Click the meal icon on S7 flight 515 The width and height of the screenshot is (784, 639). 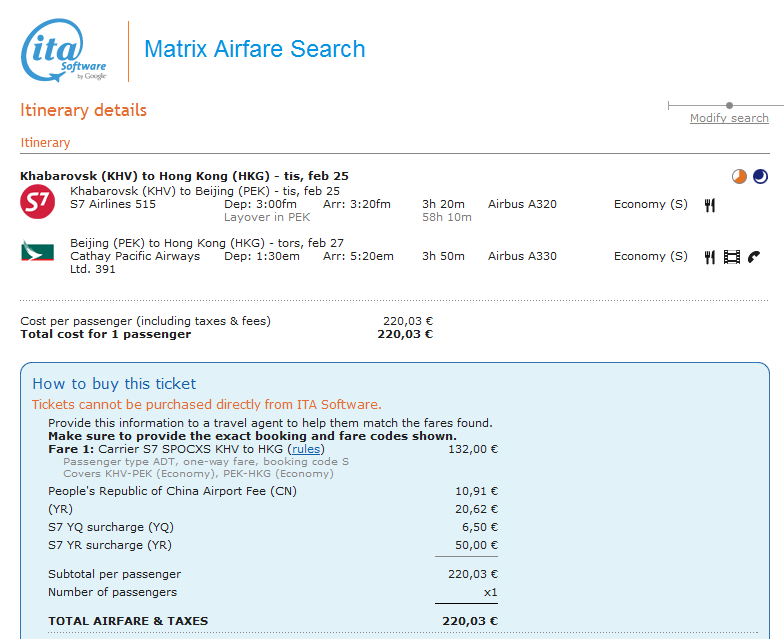[710, 205]
